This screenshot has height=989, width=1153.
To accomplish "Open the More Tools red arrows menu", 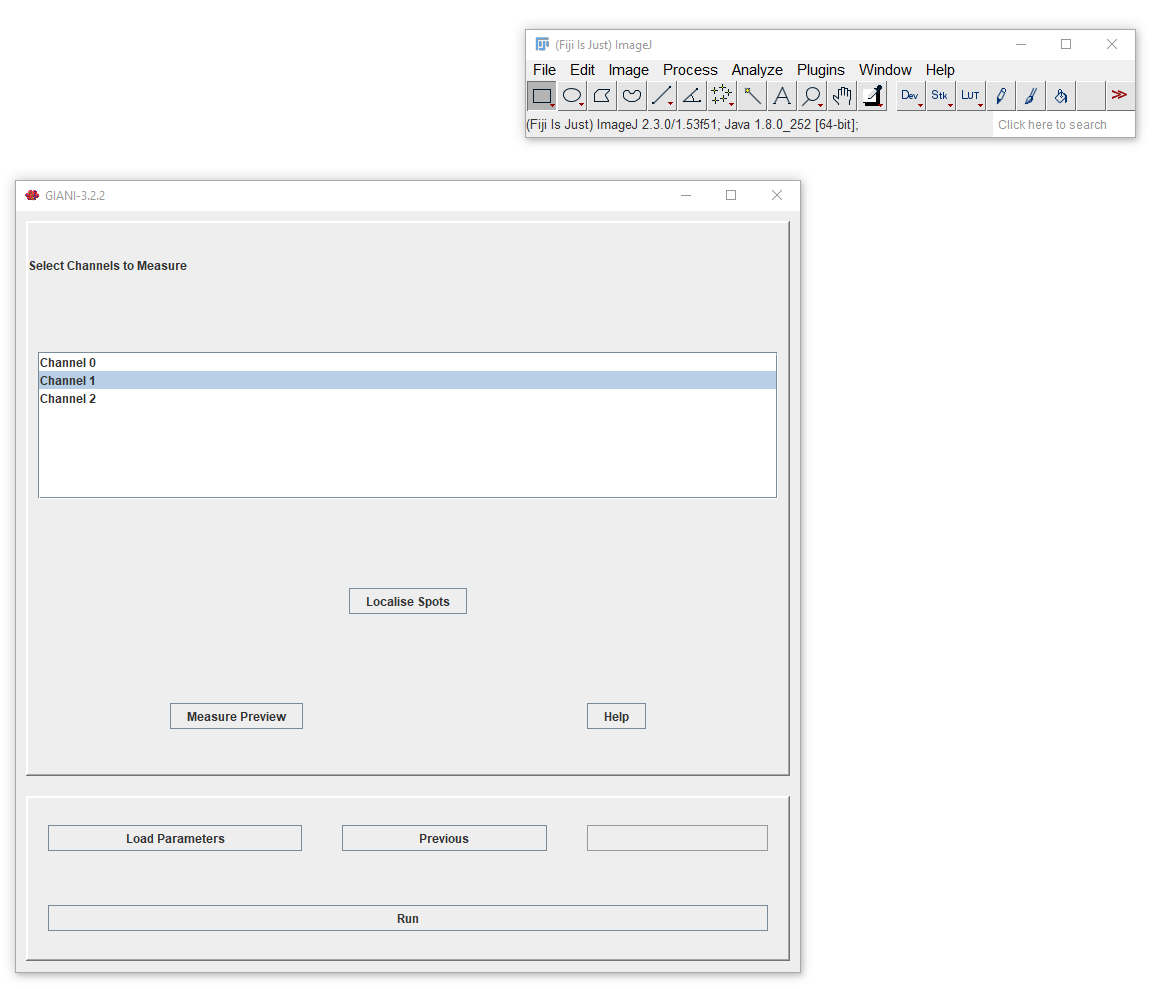I will tap(1119, 96).
